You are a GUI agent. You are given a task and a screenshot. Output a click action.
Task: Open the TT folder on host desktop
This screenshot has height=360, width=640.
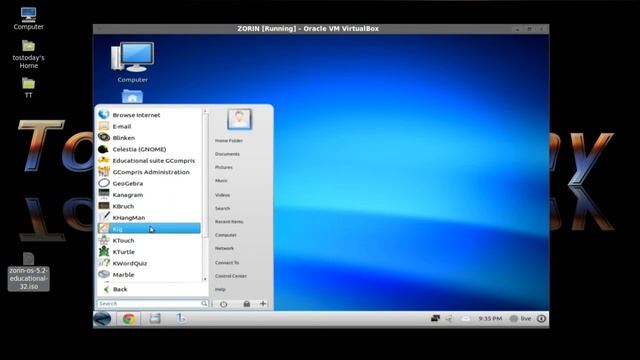[28, 88]
